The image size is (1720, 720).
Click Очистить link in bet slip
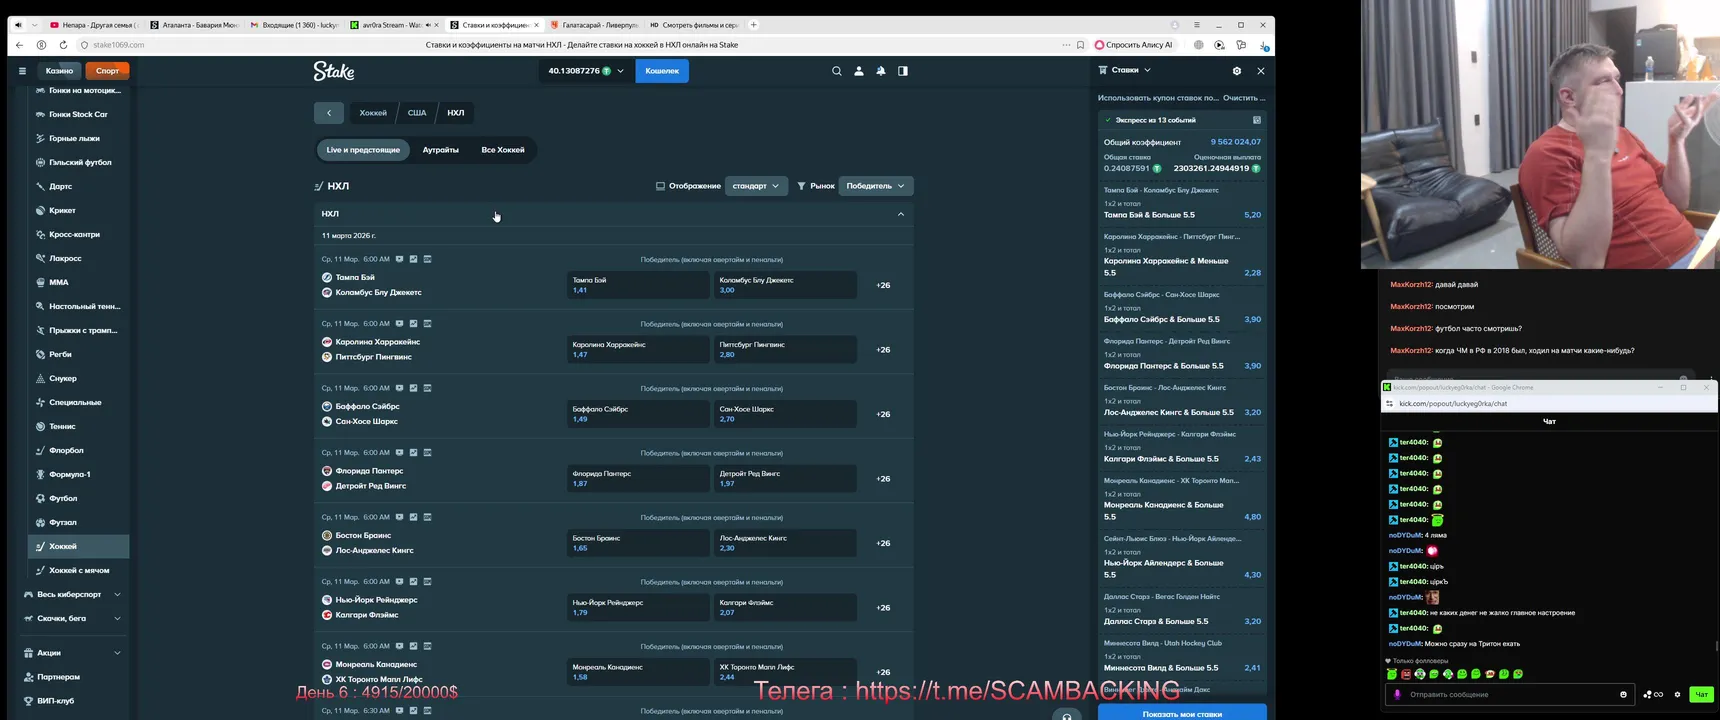(x=1244, y=98)
